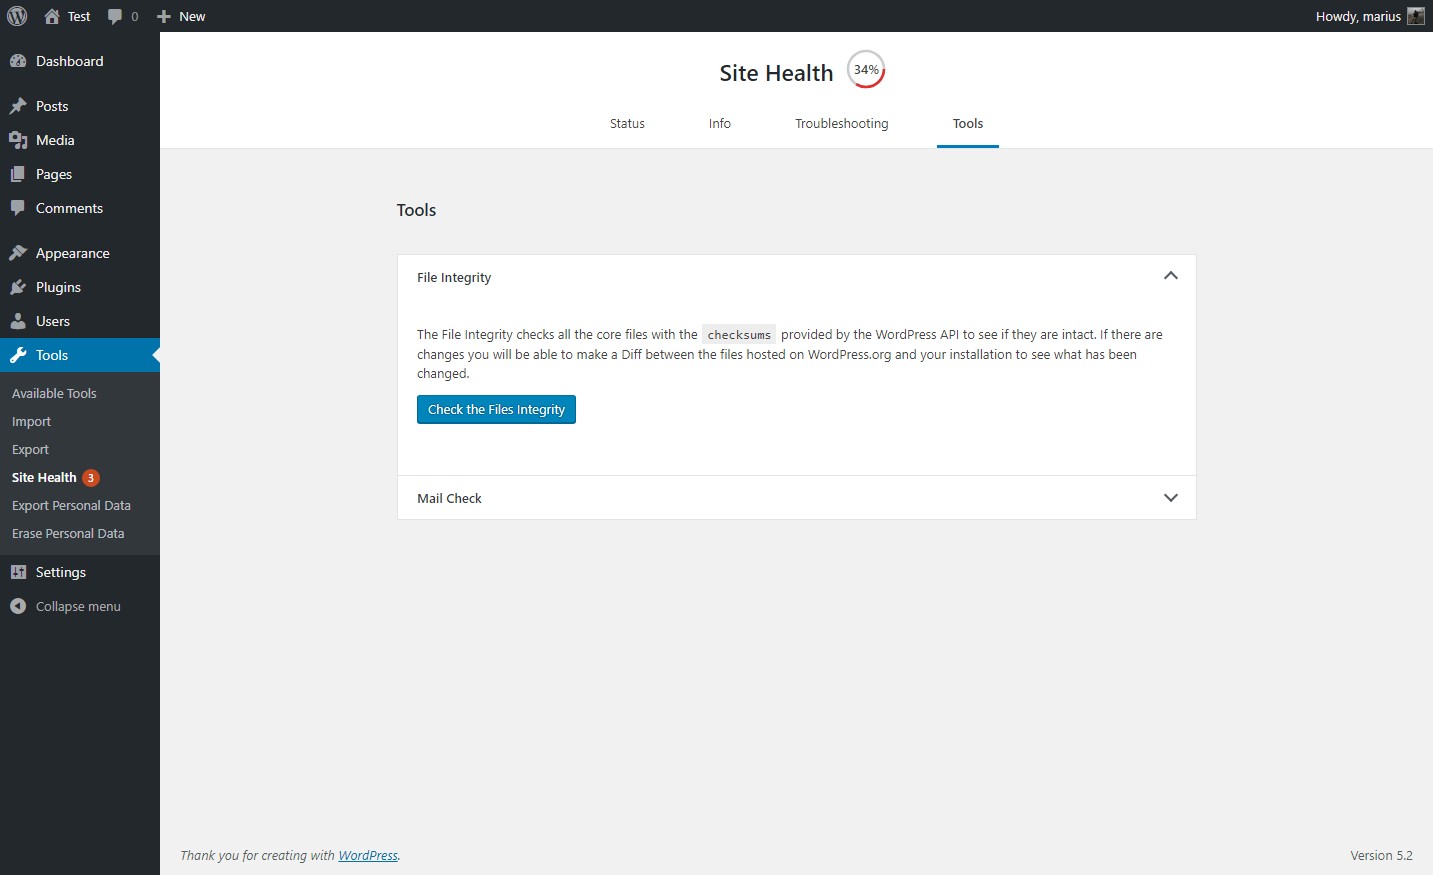Click the Plugins plug icon
The height and width of the screenshot is (875, 1433).
pos(18,287)
